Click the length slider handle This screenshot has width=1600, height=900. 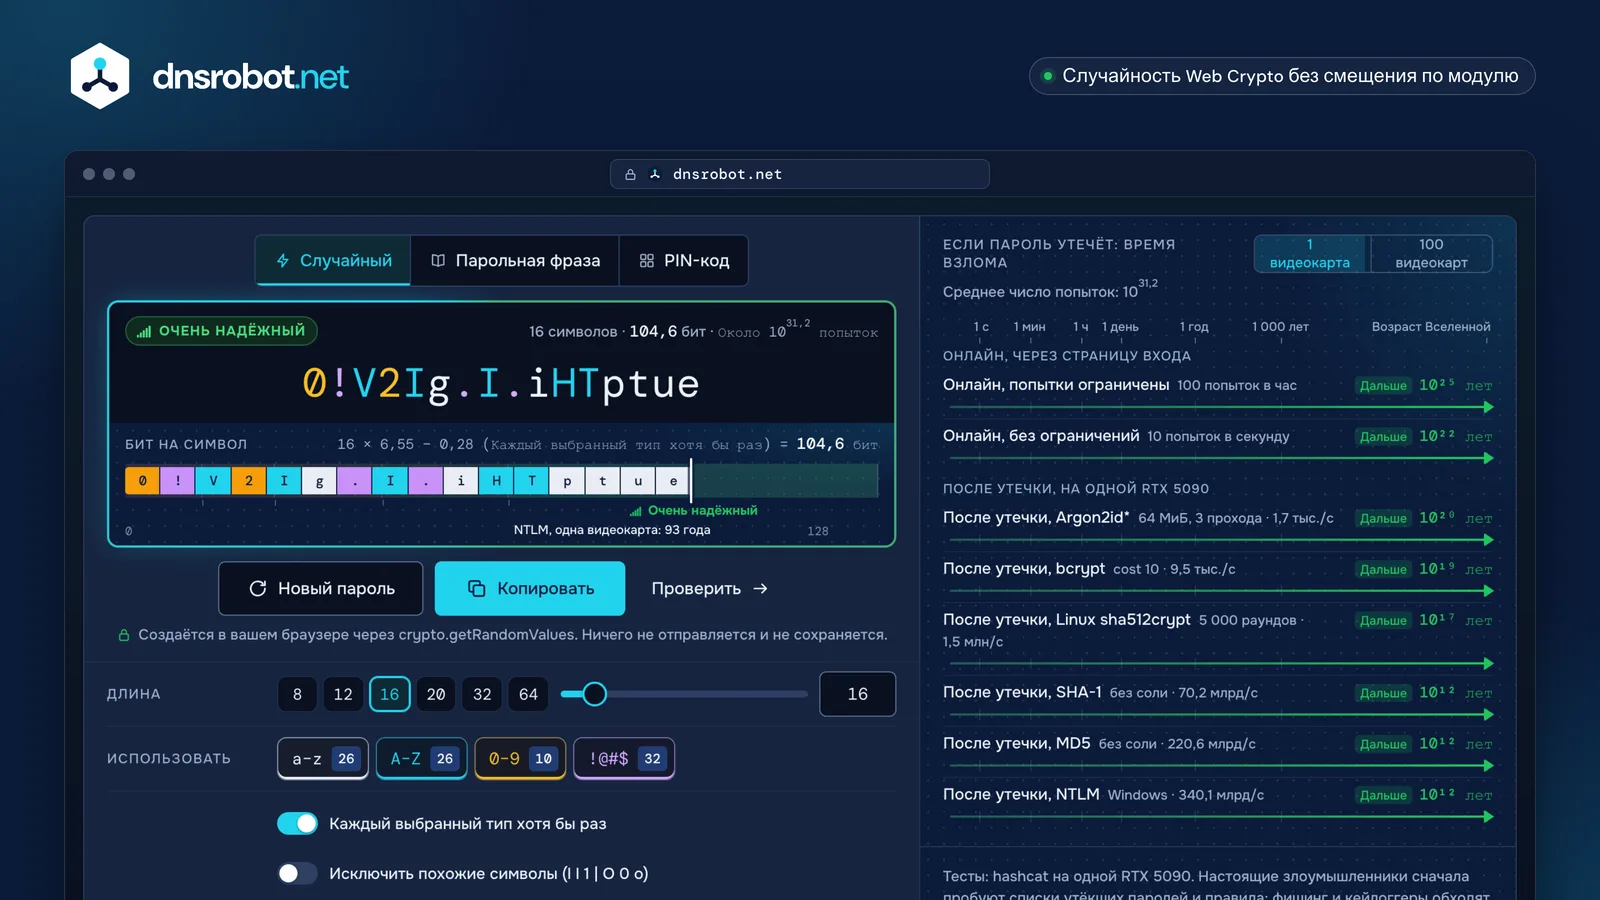tap(594, 694)
